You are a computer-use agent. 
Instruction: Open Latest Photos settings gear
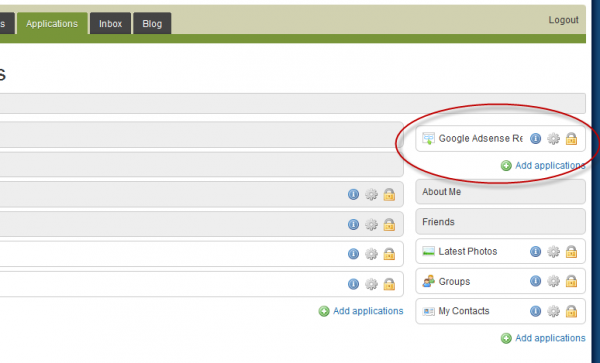click(x=553, y=252)
